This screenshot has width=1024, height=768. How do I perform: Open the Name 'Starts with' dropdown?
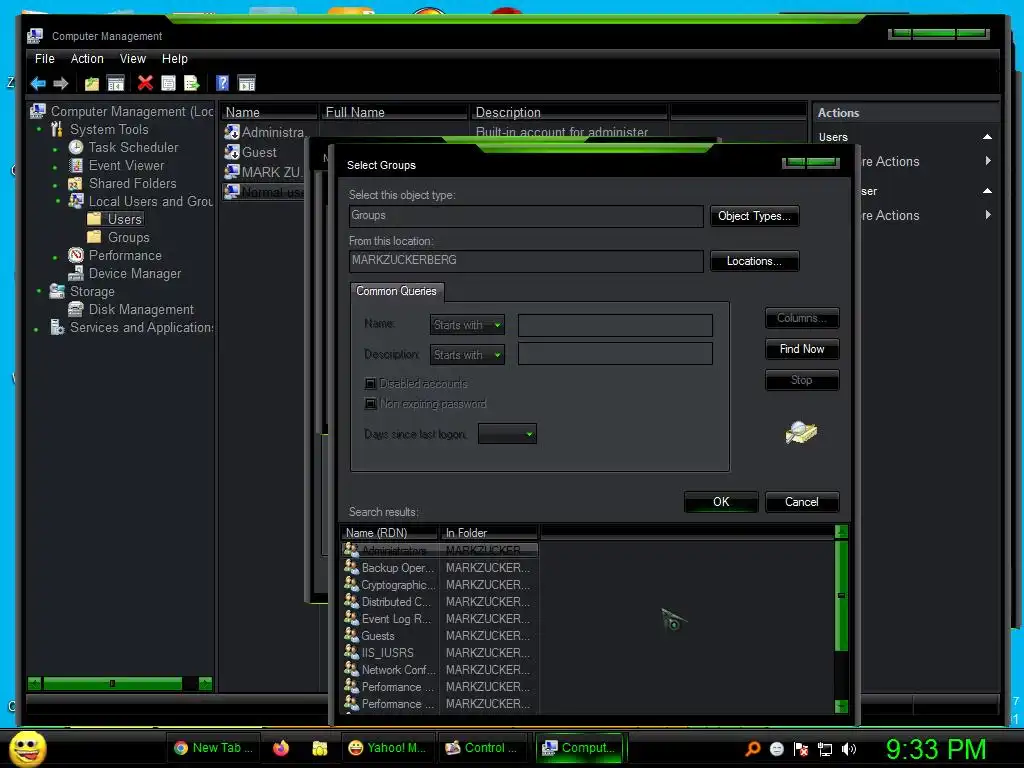click(467, 325)
